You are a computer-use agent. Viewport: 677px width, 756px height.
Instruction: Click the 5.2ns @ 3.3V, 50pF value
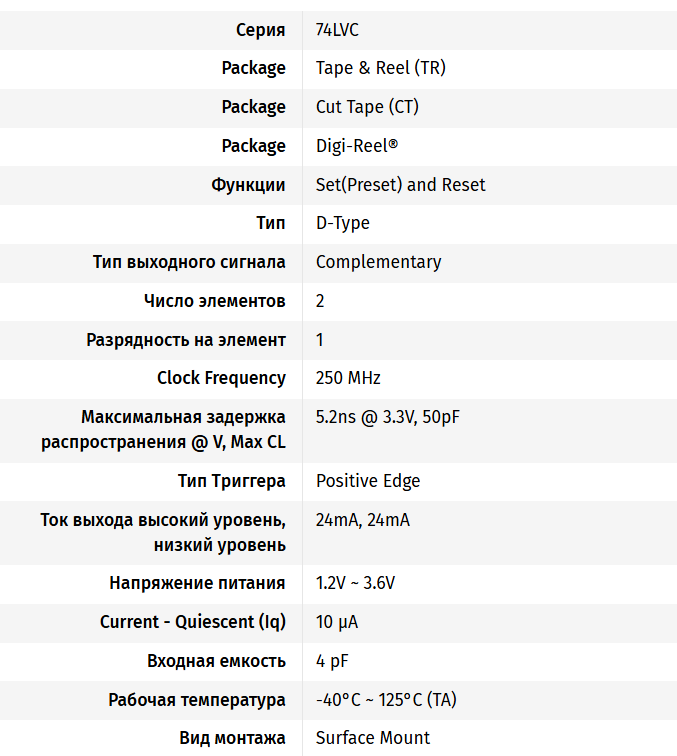(388, 417)
